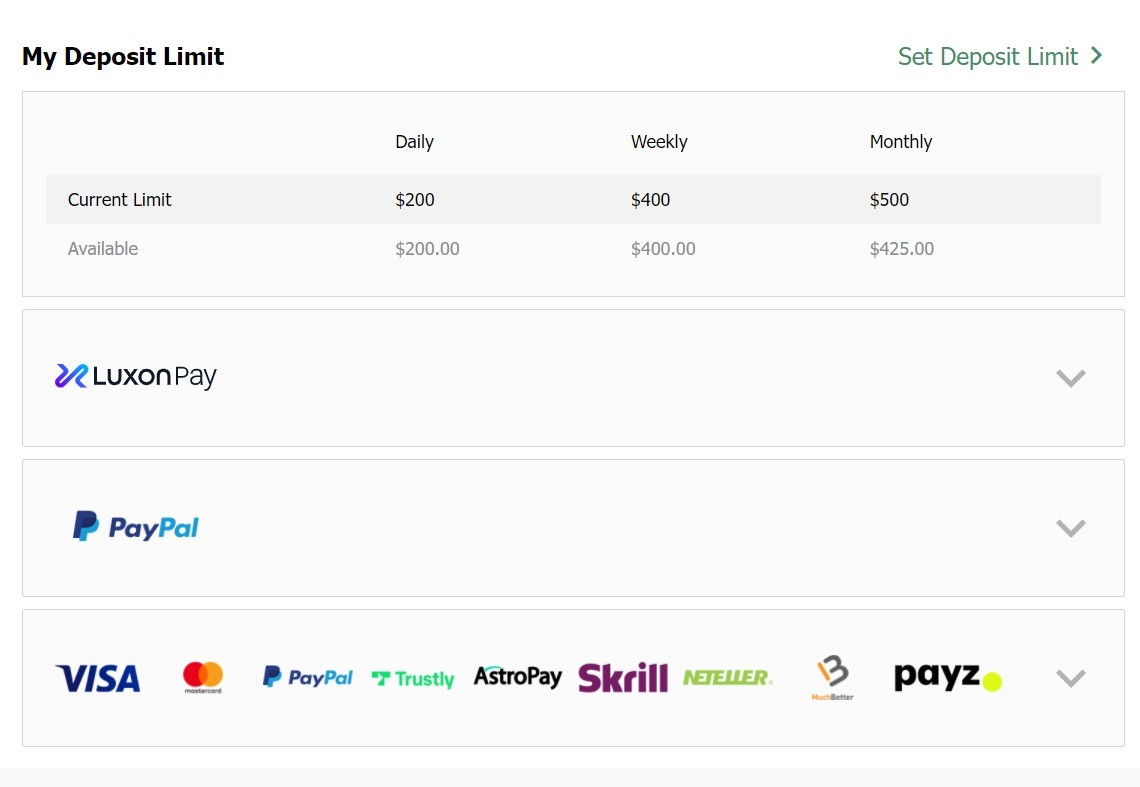This screenshot has width=1140, height=787.
Task: Click the AstroPay logo icon
Action: click(x=517, y=677)
